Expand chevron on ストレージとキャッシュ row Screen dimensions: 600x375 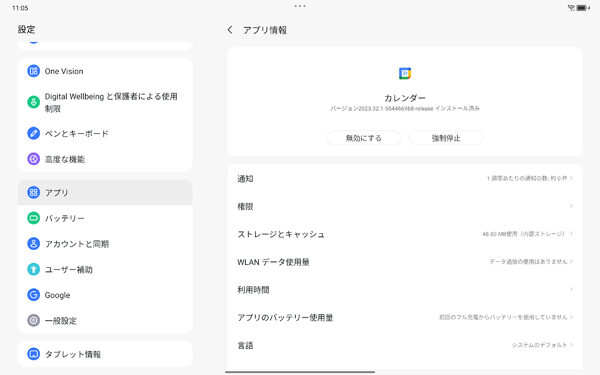pyautogui.click(x=571, y=233)
